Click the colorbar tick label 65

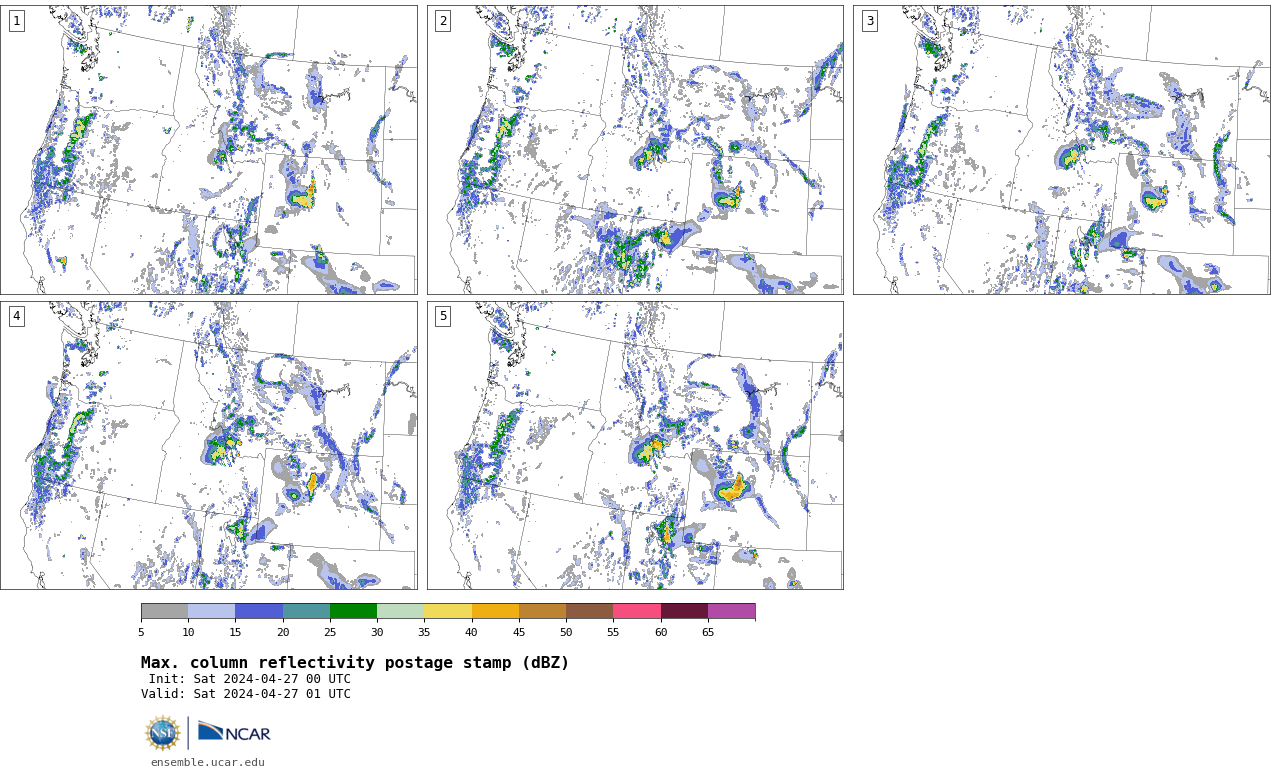pos(708,632)
